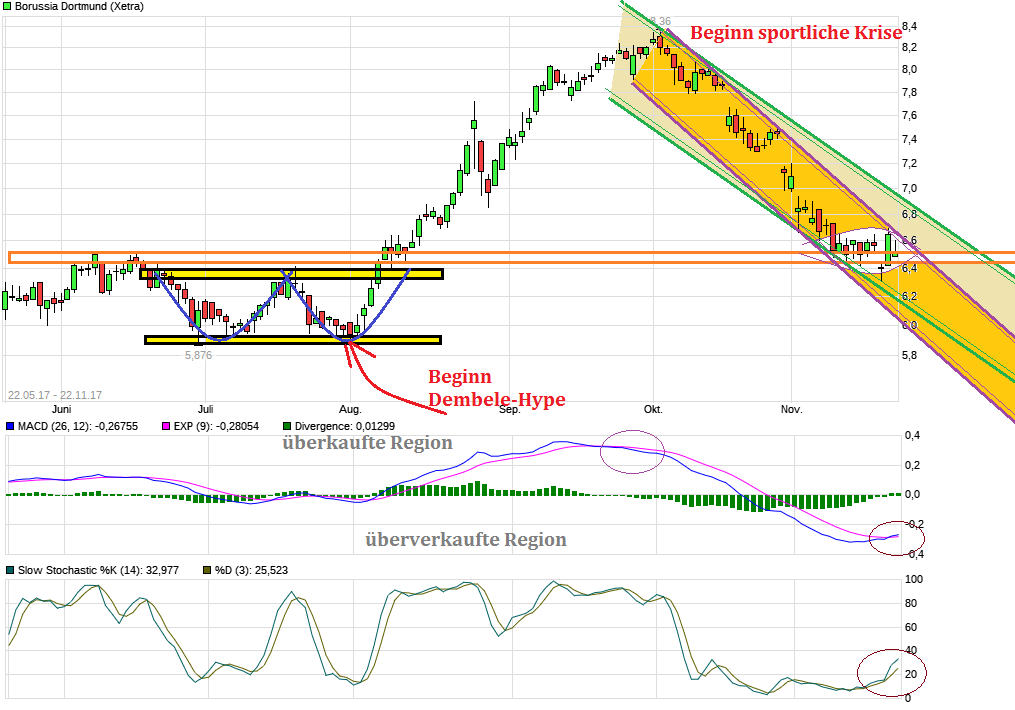Select 'Slow Stochastic %K (14): 32,977' legend text
1015x710 pixels.
[x=98, y=570]
